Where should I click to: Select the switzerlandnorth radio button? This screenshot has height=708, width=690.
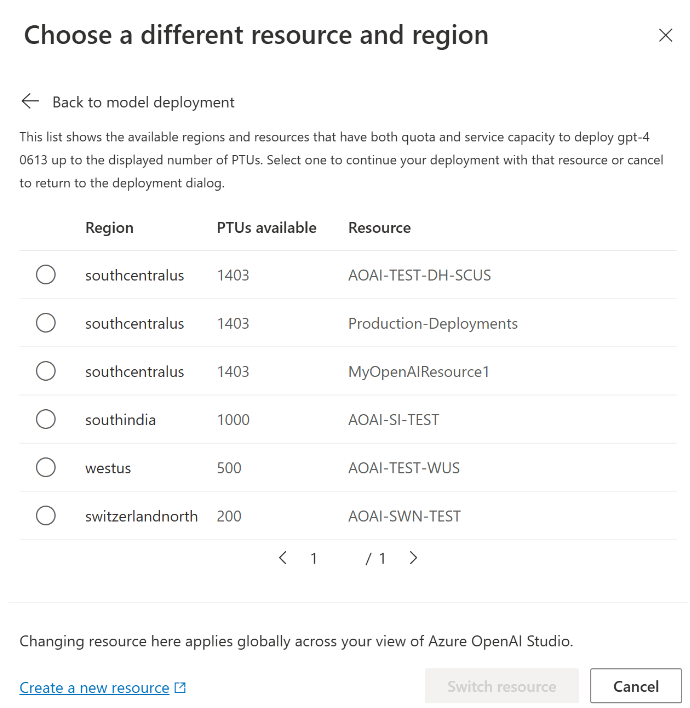tap(46, 516)
